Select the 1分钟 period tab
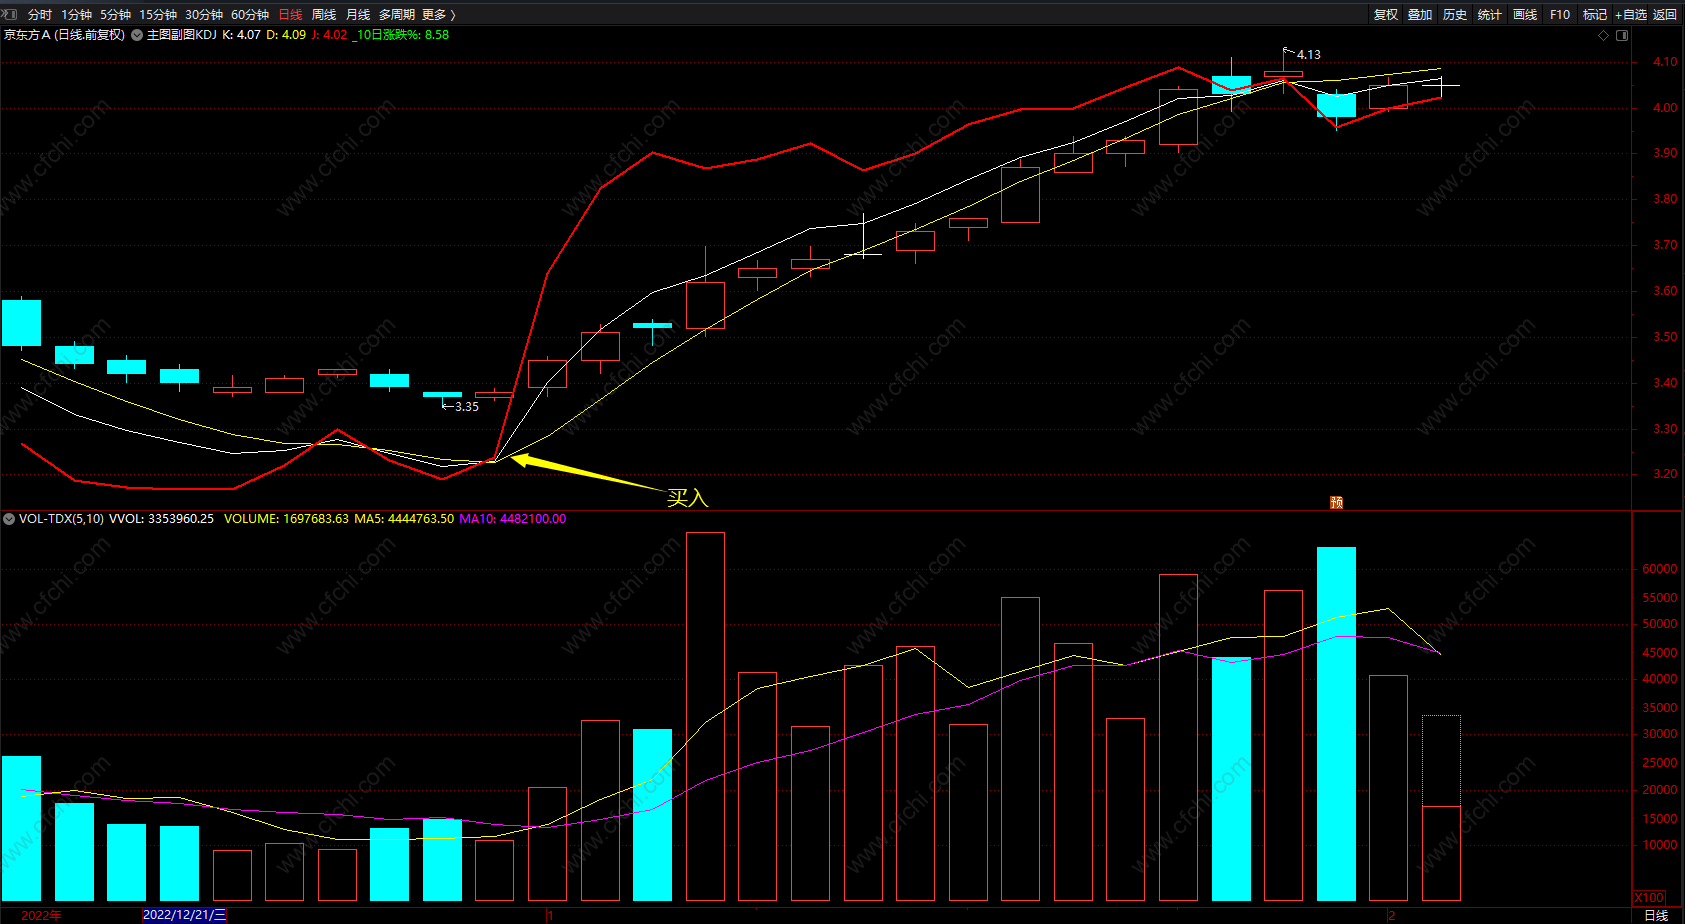The height and width of the screenshot is (924, 1685). (x=76, y=14)
